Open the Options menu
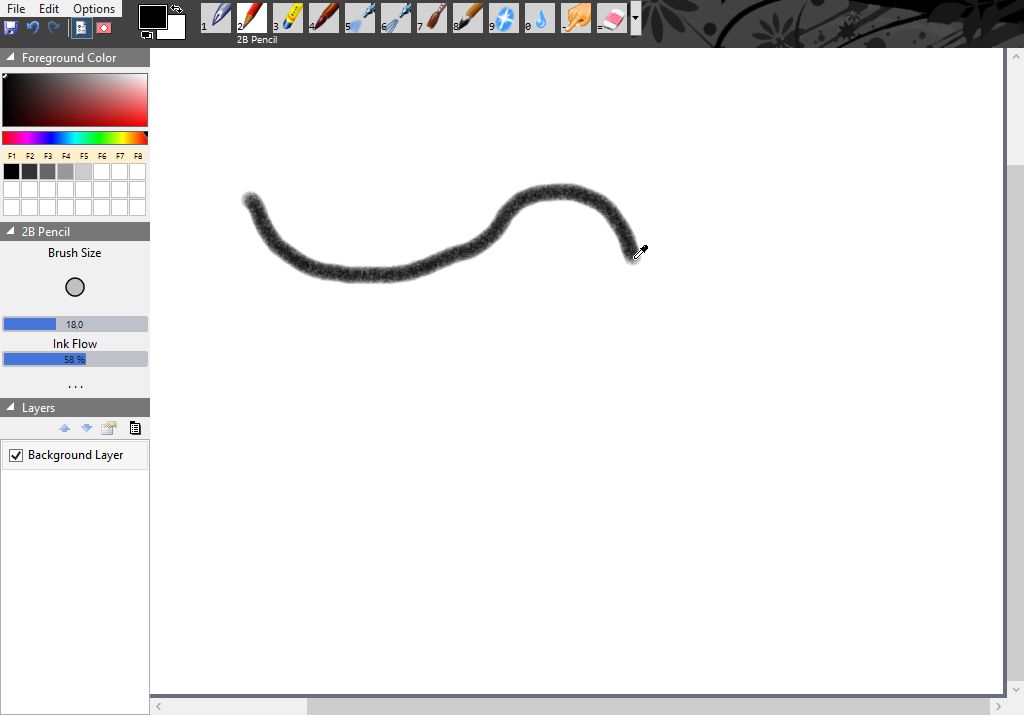This screenshot has width=1024, height=715. tap(94, 8)
